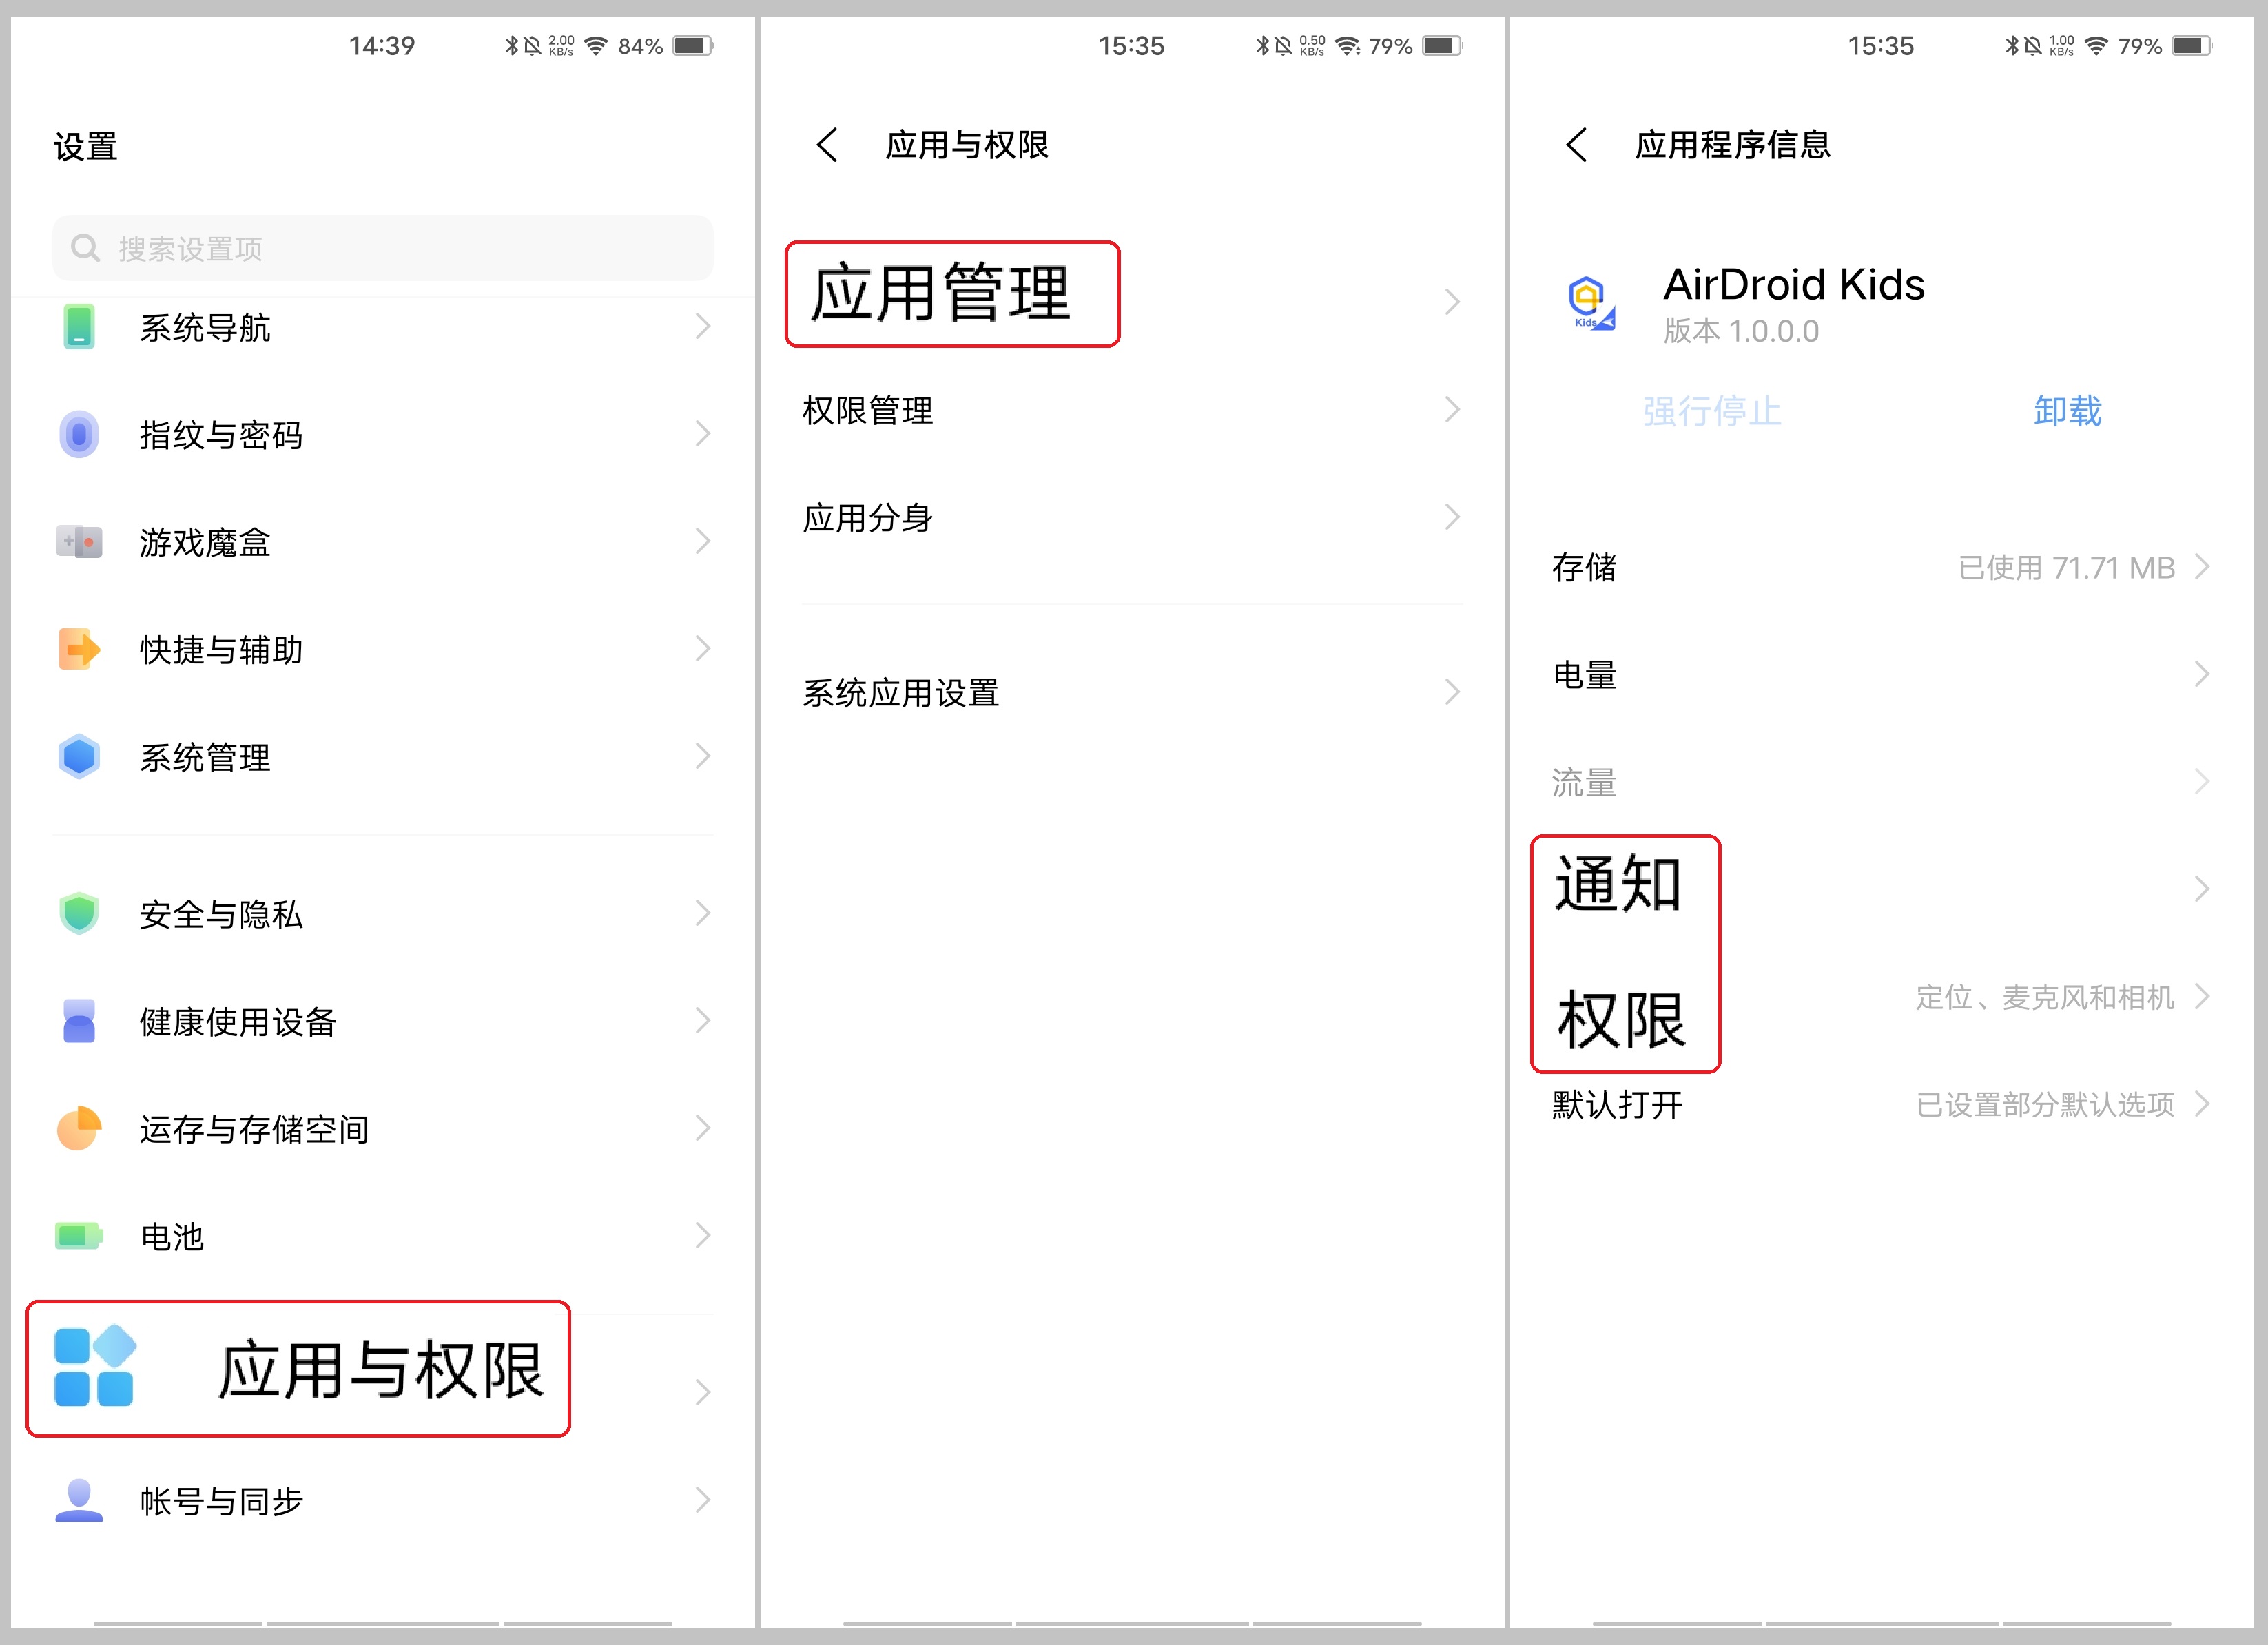
Task: Tap battery status icon in right screen
Action: [2191, 46]
